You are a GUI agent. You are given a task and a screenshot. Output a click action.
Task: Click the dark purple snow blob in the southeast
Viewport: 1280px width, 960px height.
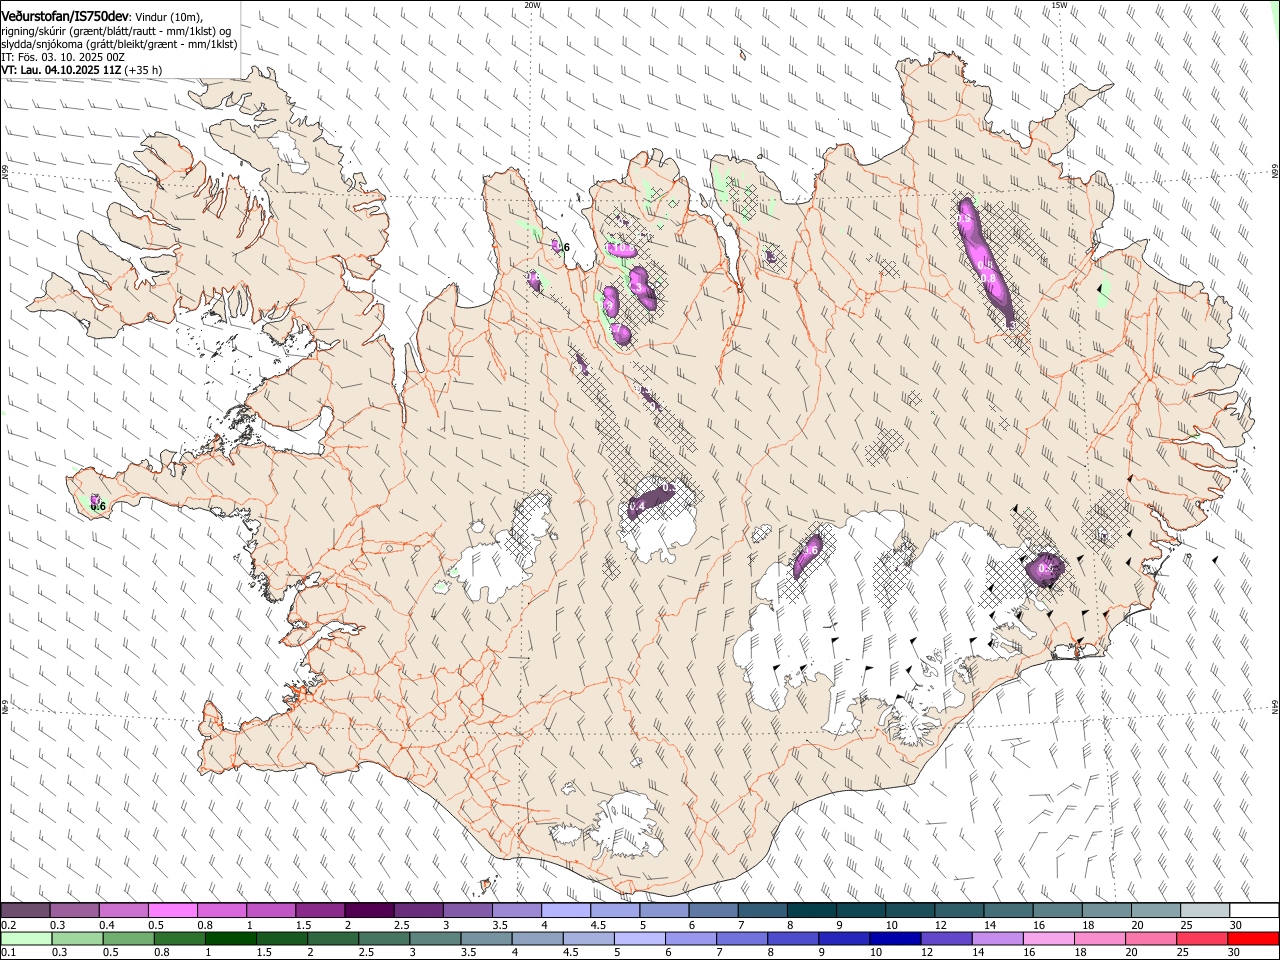(x=1045, y=568)
